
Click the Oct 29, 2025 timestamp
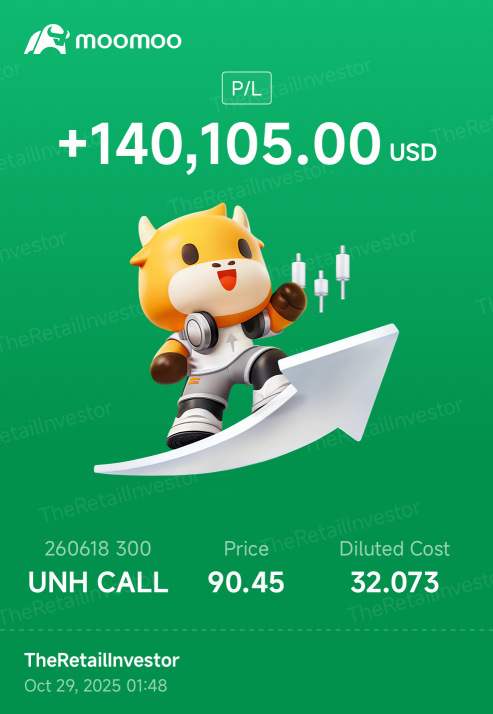coord(96,685)
